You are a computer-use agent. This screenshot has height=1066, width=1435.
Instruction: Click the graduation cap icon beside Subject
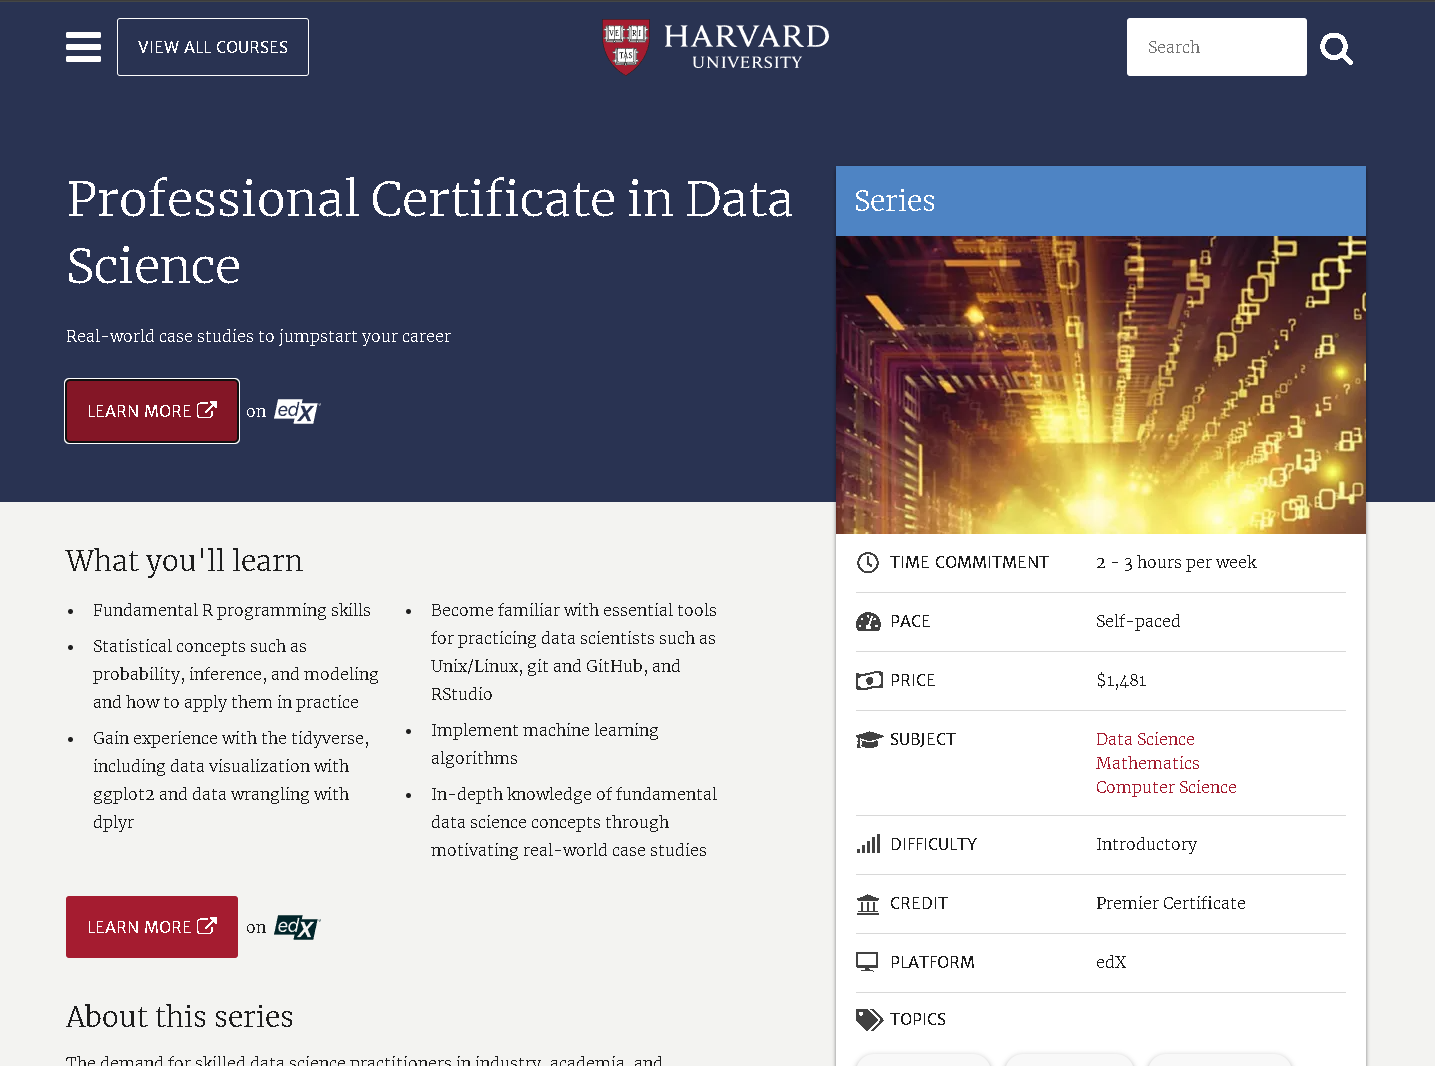pos(869,739)
